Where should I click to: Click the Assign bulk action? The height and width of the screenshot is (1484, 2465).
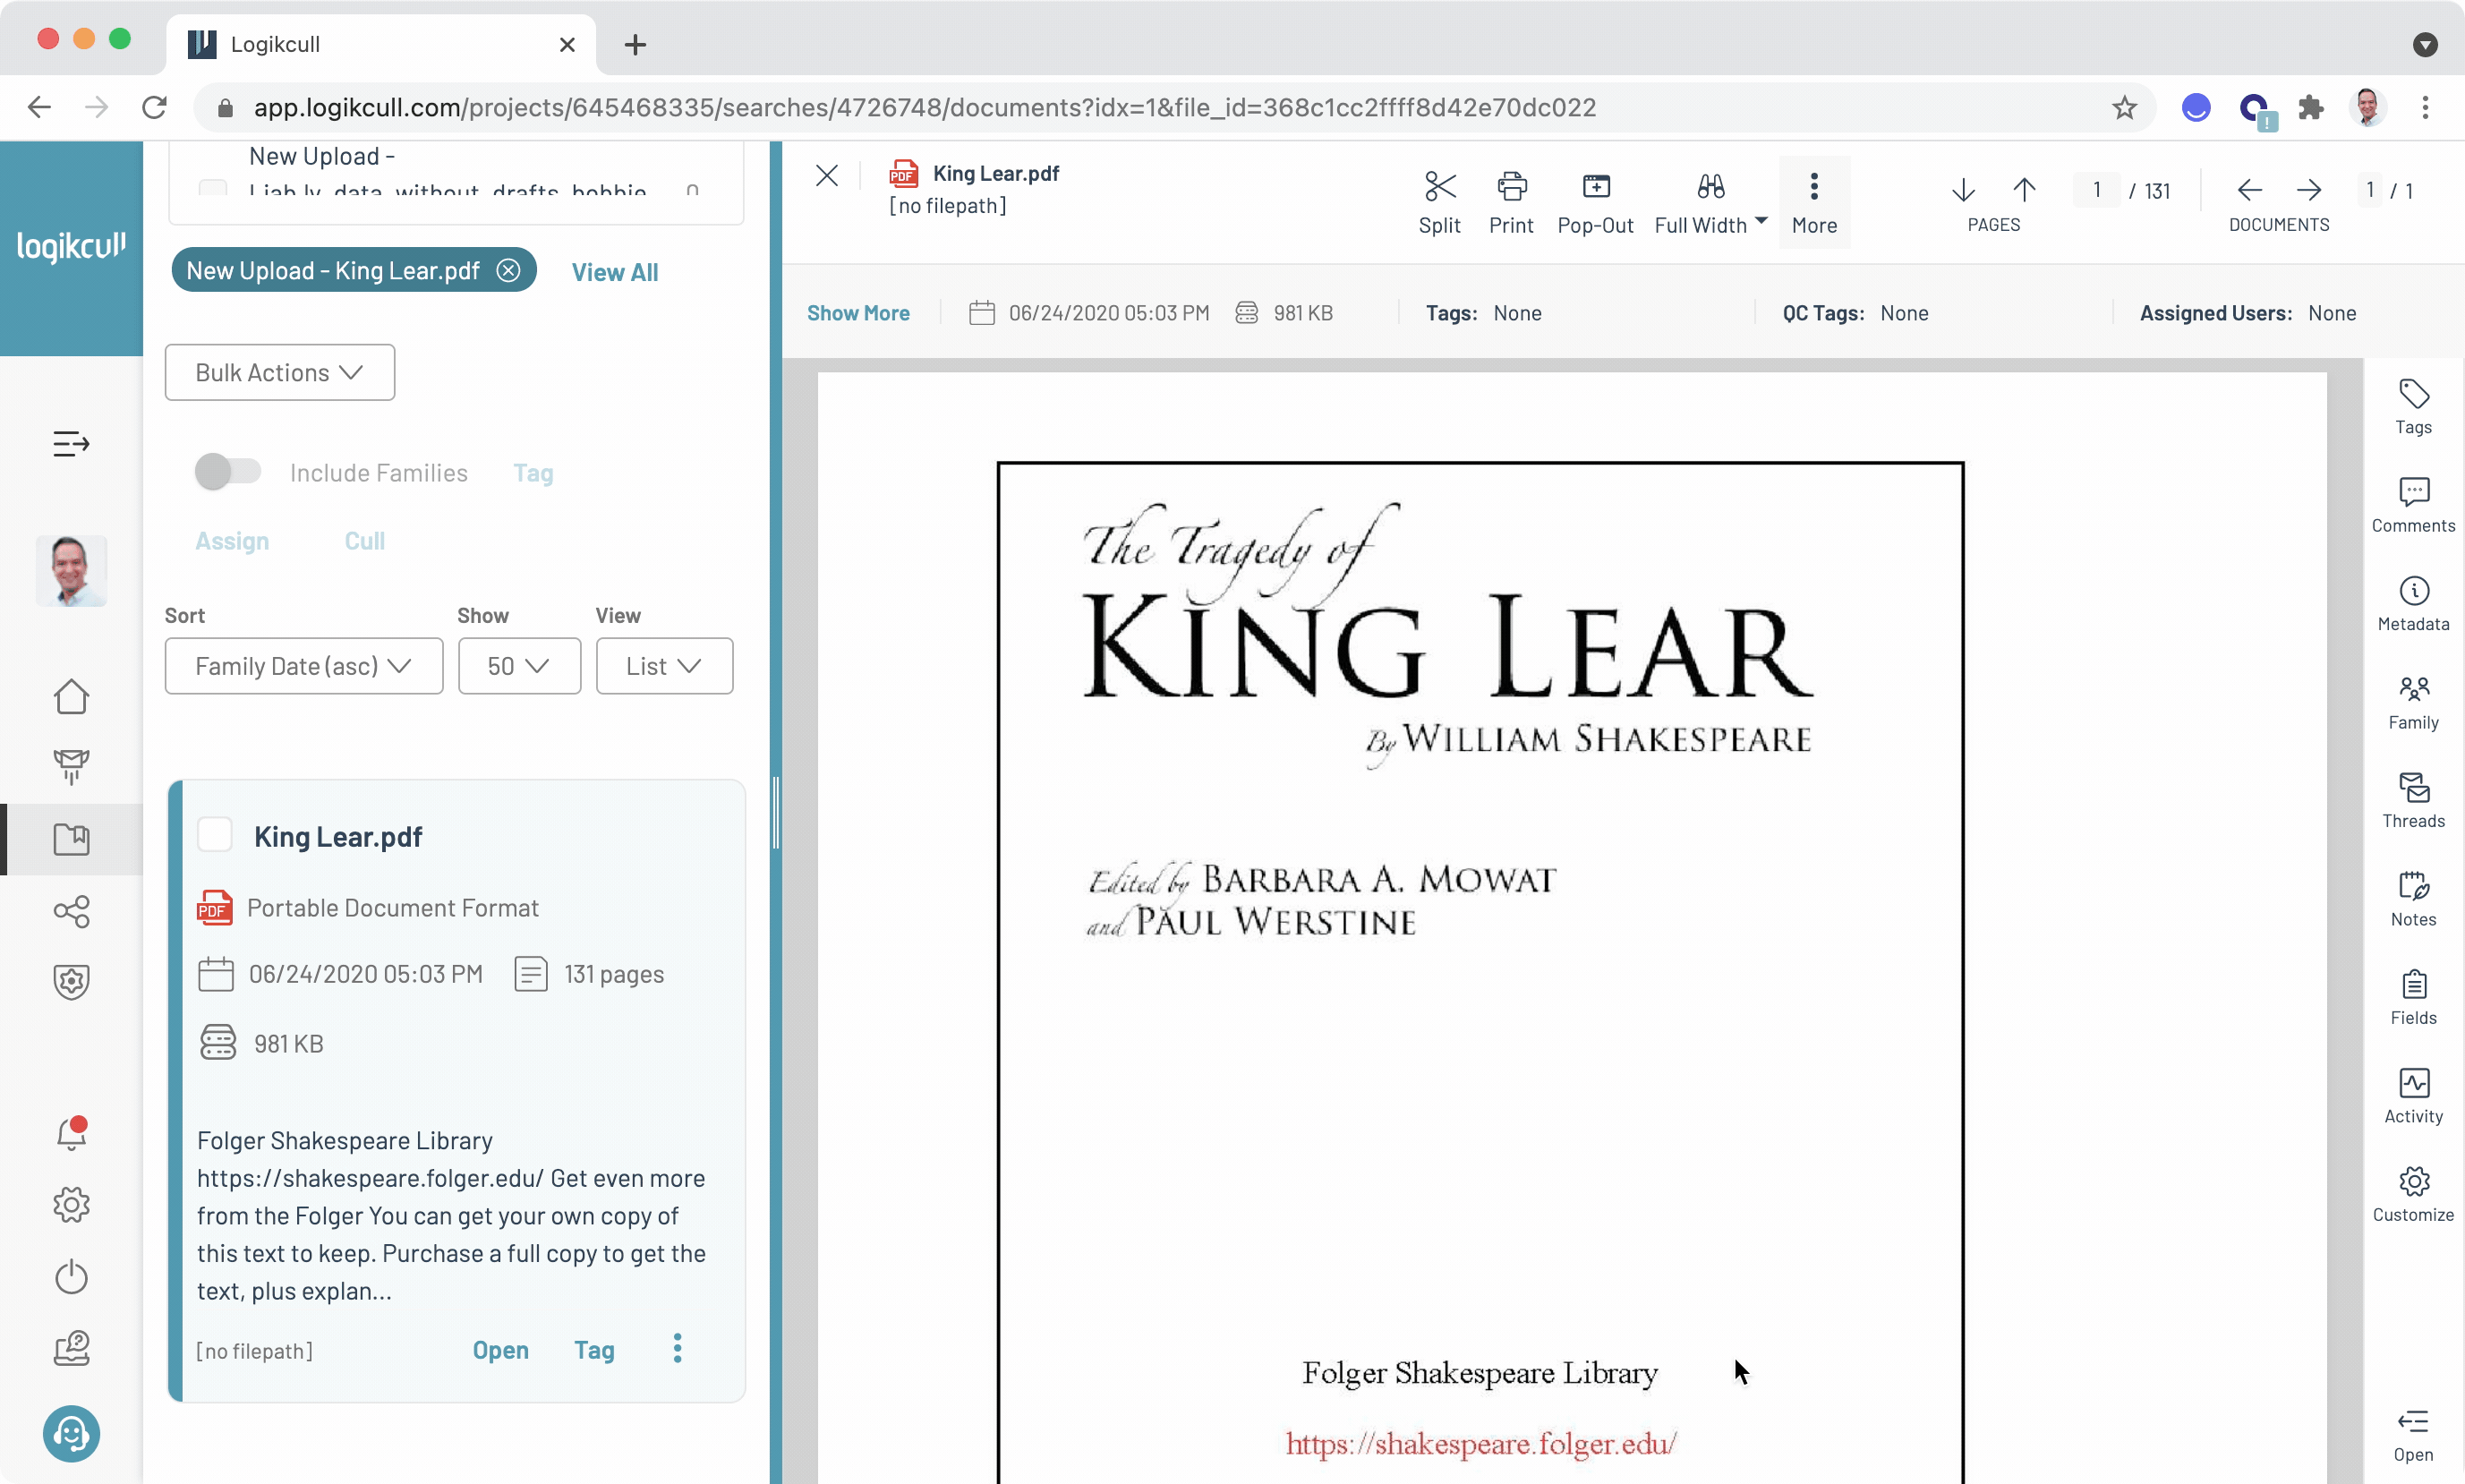(x=231, y=541)
